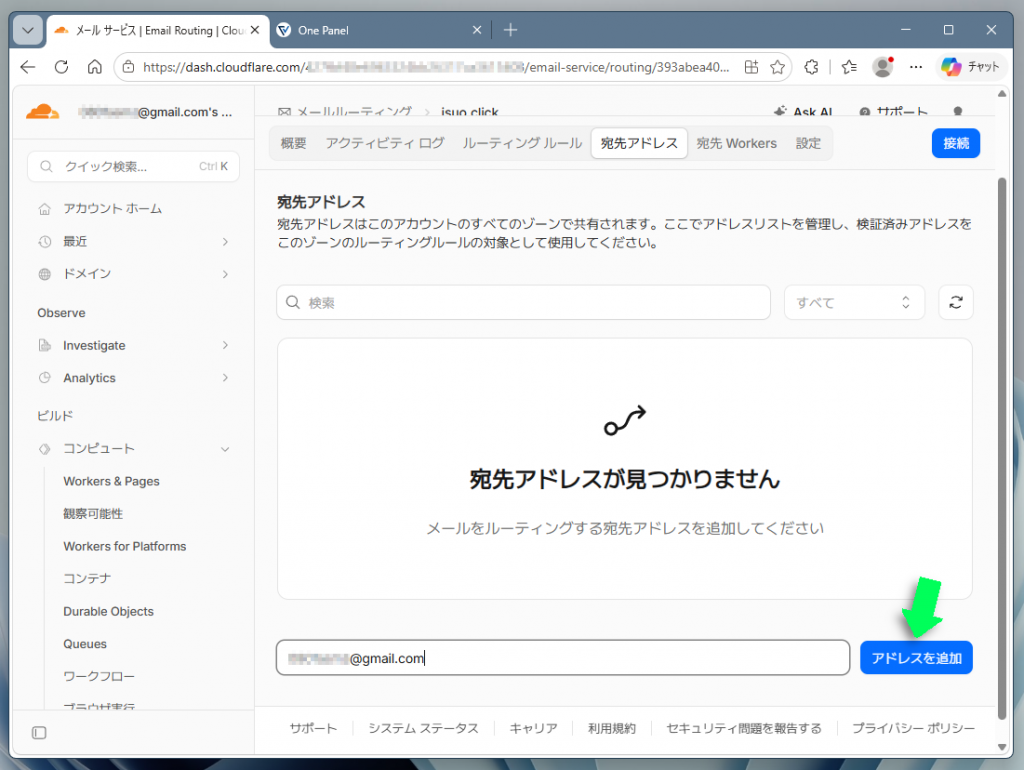1024x770 pixels.
Task: Click the Cloudflare logo in sidebar
Action: pyautogui.click(x=42, y=112)
